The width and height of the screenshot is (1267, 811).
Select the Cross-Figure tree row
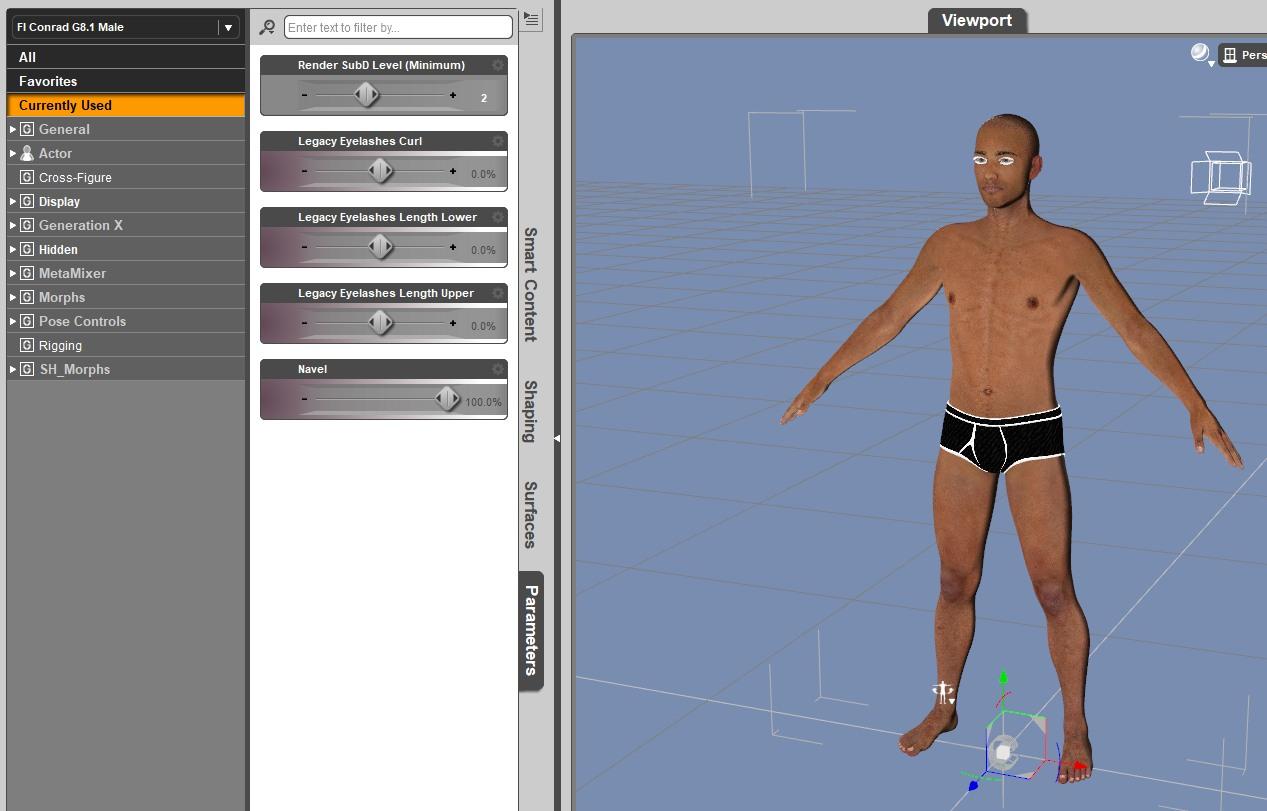(126, 177)
